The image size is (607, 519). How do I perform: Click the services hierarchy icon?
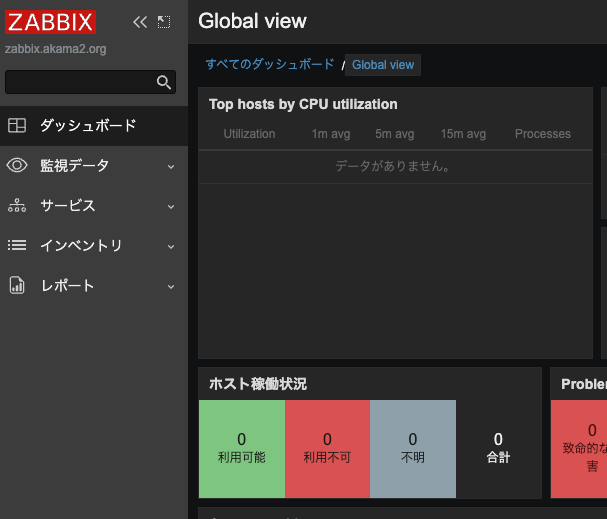pyautogui.click(x=17, y=206)
